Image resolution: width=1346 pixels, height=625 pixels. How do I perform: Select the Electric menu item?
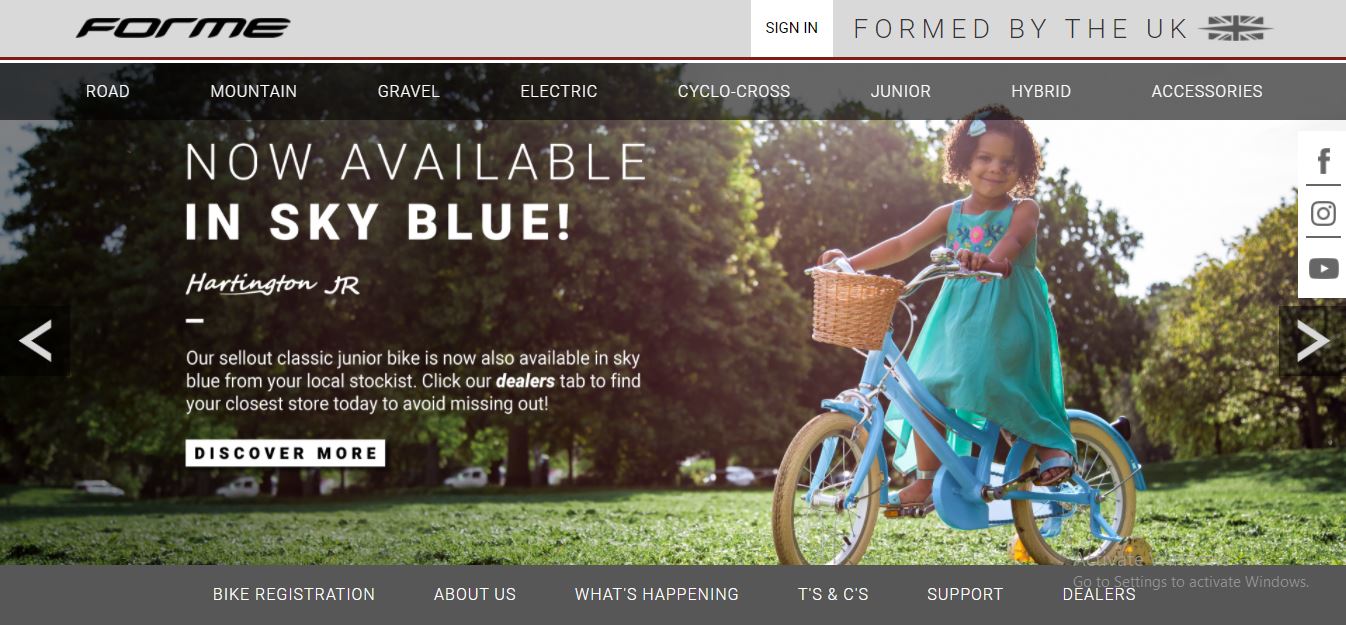click(558, 91)
